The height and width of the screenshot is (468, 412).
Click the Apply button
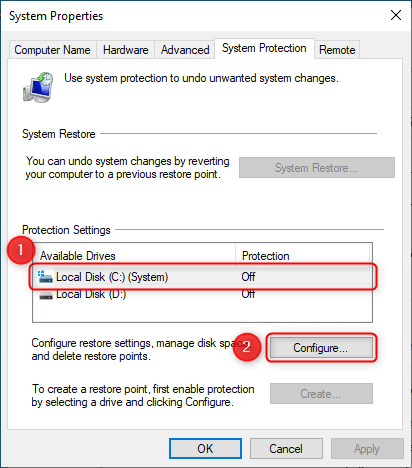point(367,449)
